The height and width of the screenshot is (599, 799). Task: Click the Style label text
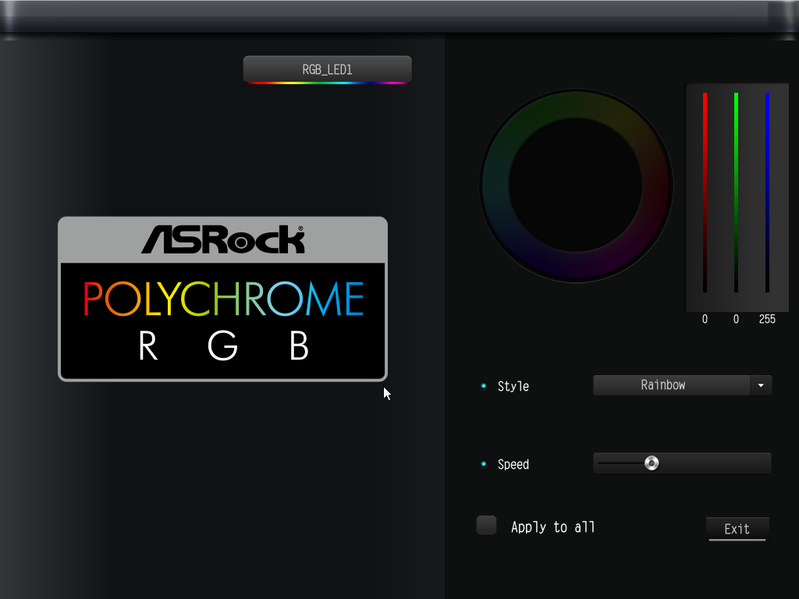click(x=513, y=386)
